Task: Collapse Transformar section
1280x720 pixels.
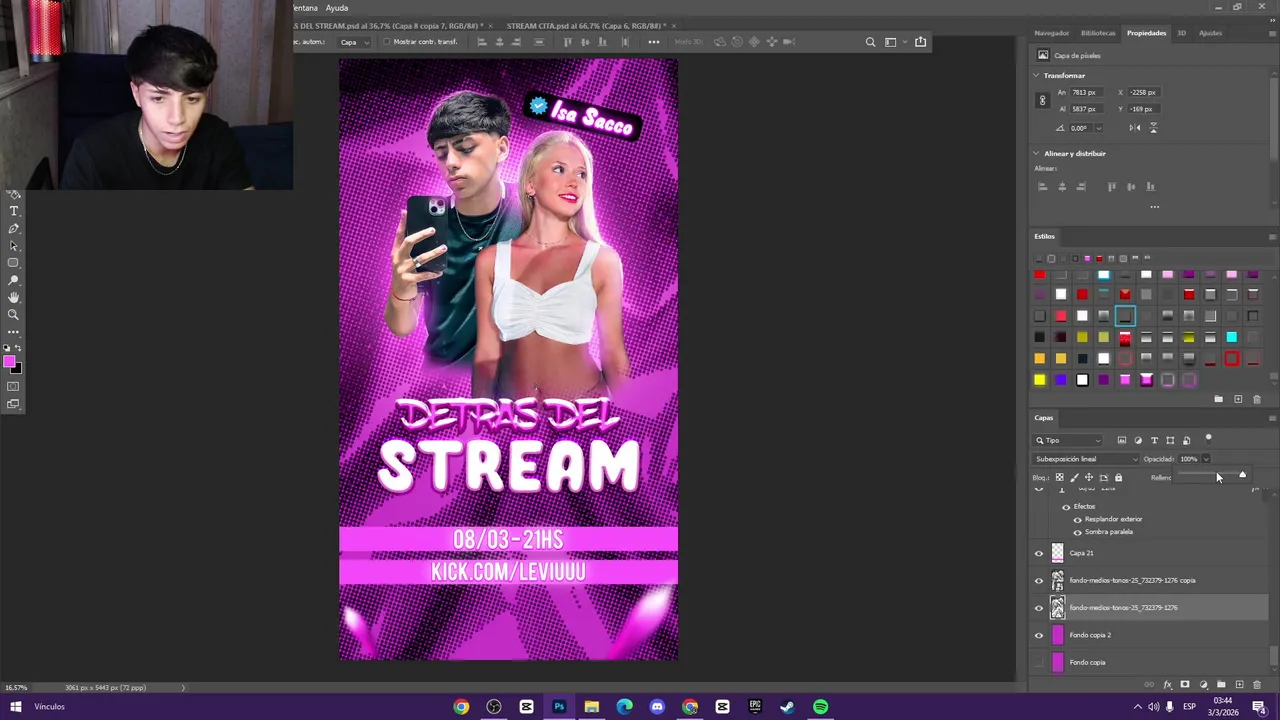Action: [1037, 75]
